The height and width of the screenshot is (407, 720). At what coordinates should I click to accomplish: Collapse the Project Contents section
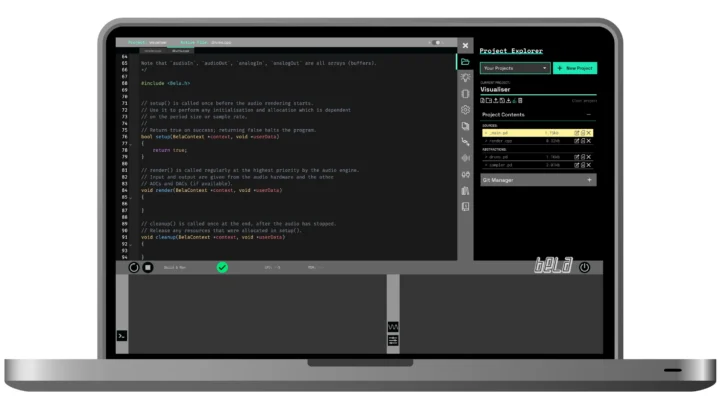click(x=589, y=115)
